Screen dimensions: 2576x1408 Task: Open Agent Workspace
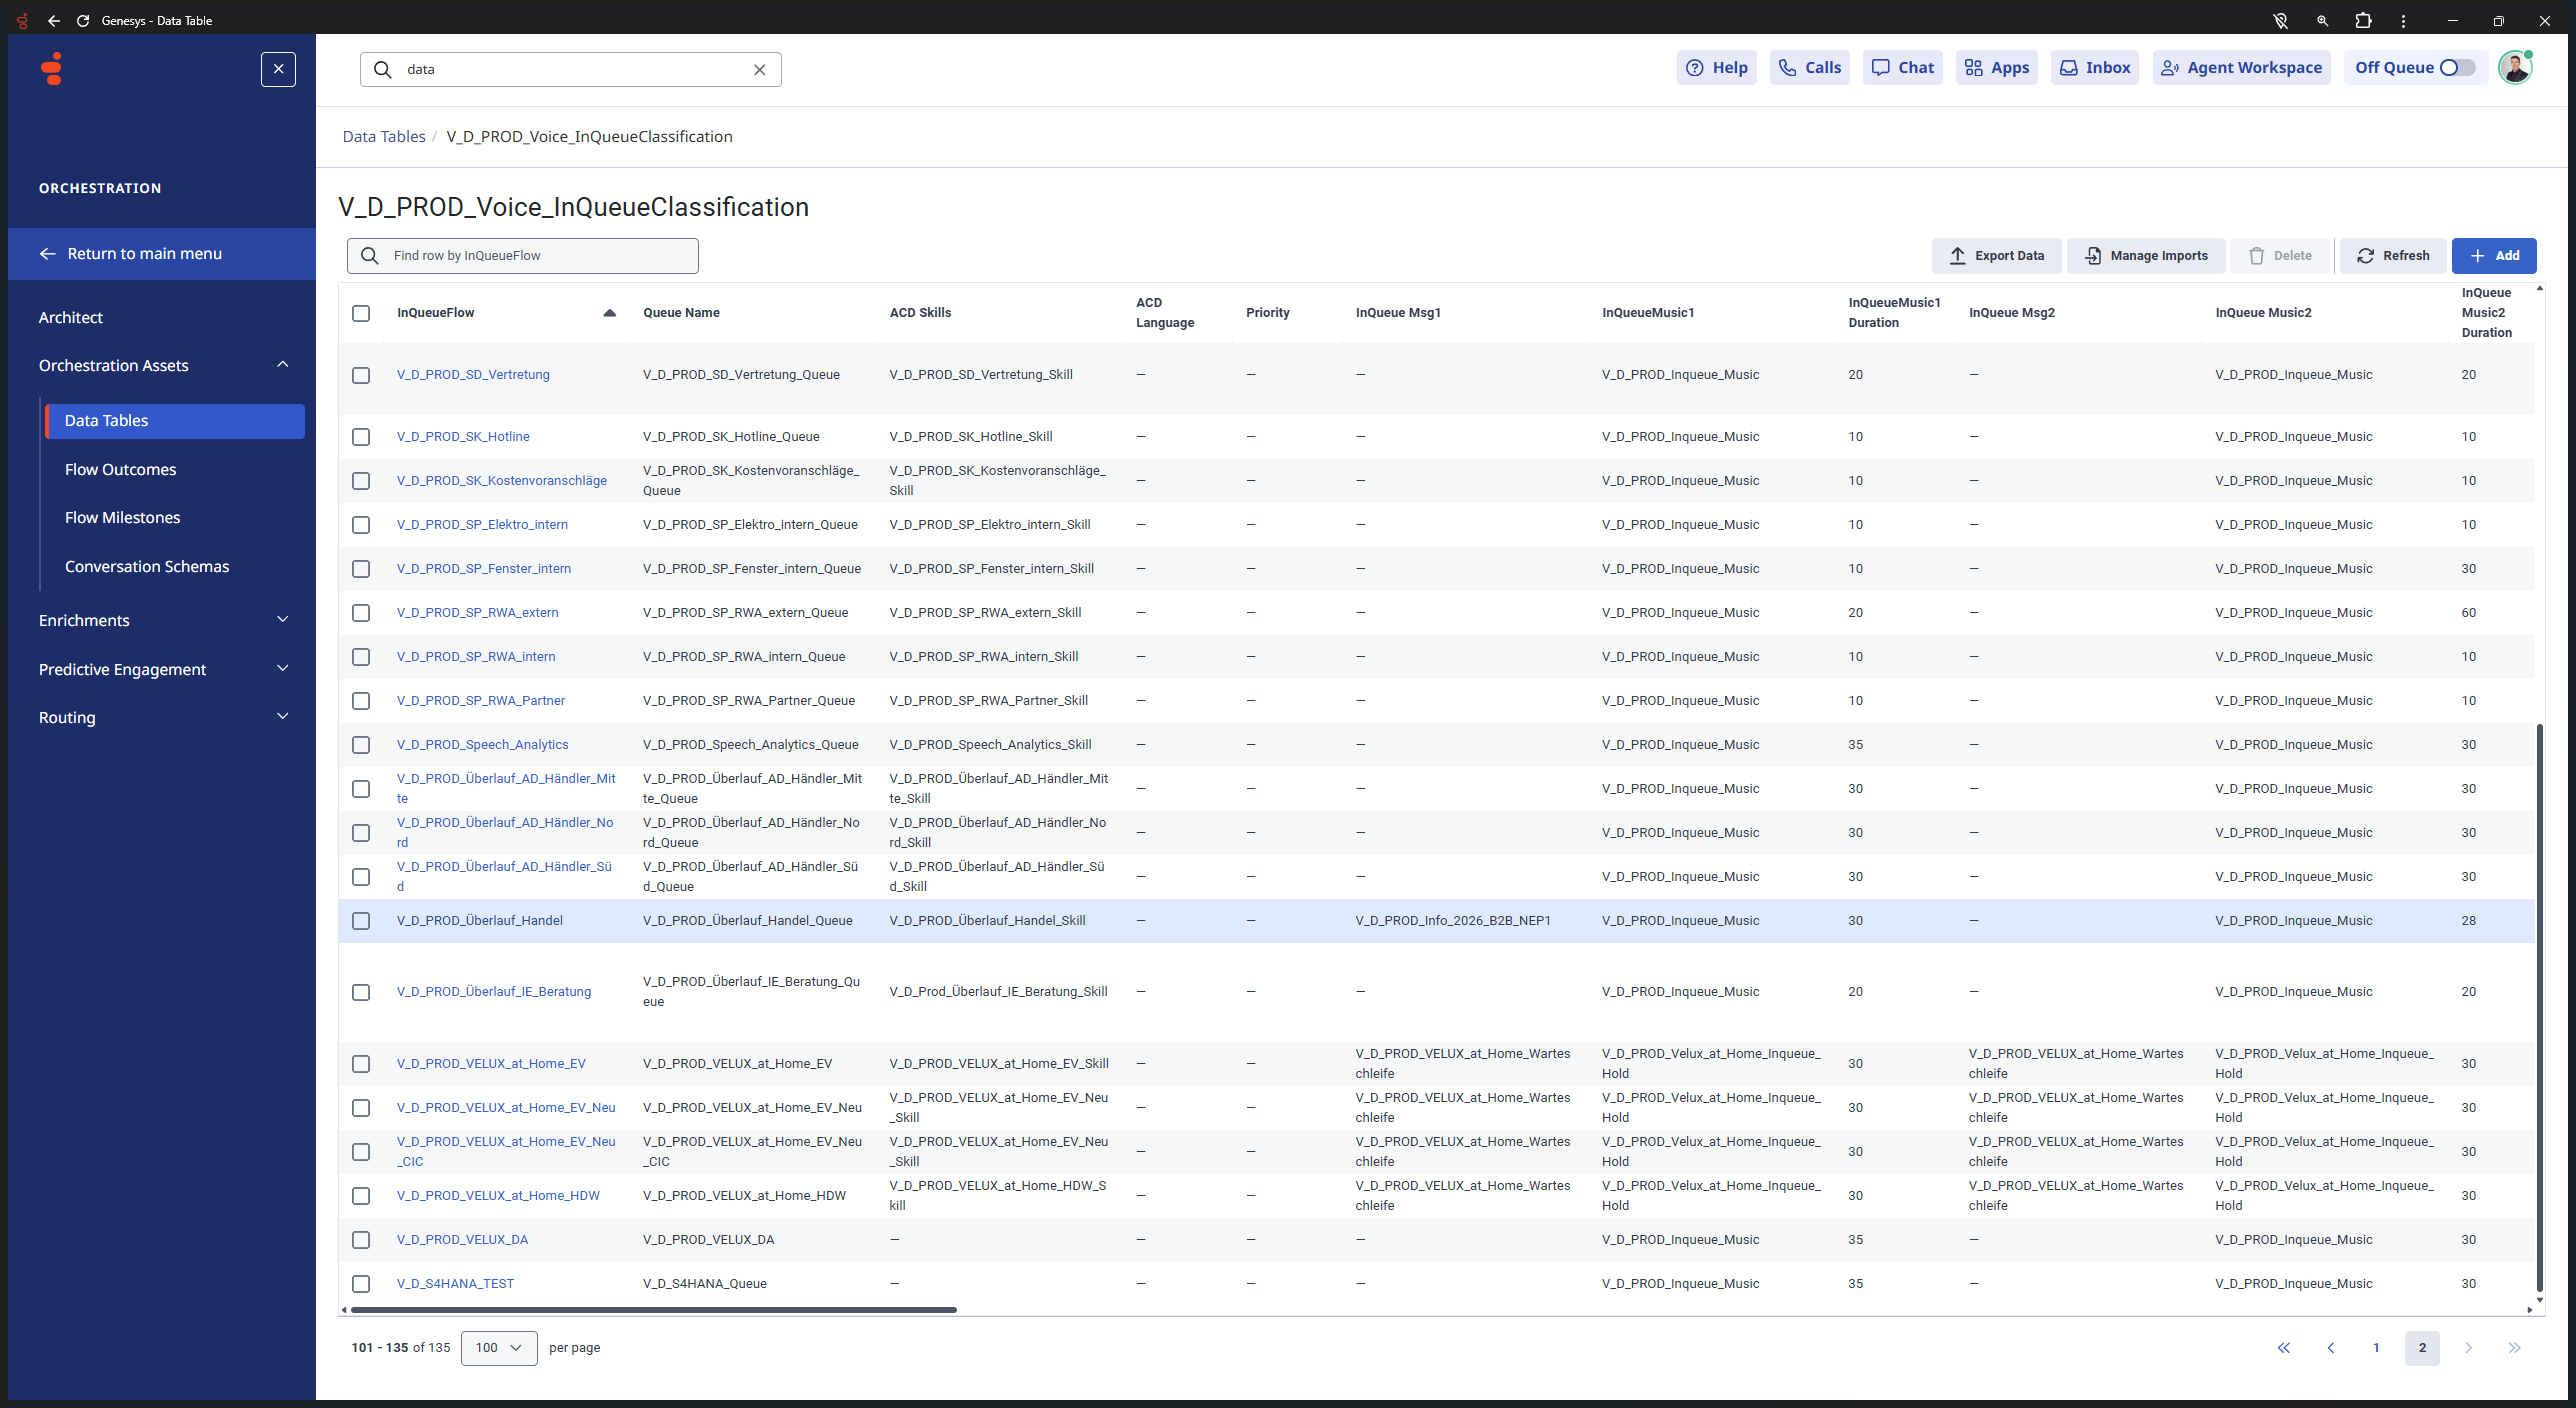[2241, 68]
